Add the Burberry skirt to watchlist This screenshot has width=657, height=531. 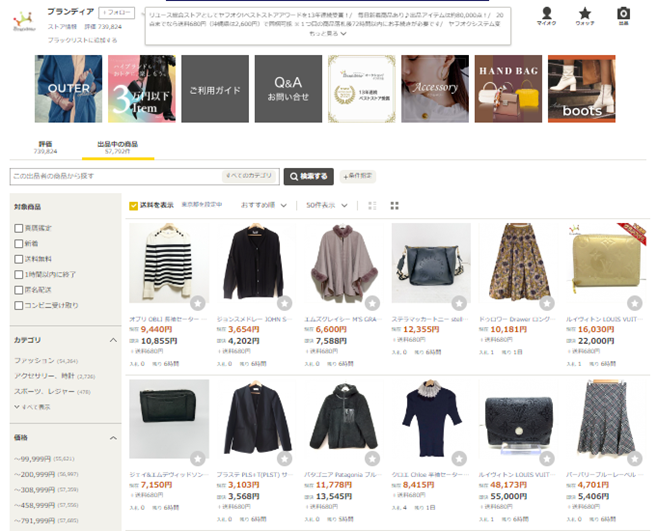635,458
